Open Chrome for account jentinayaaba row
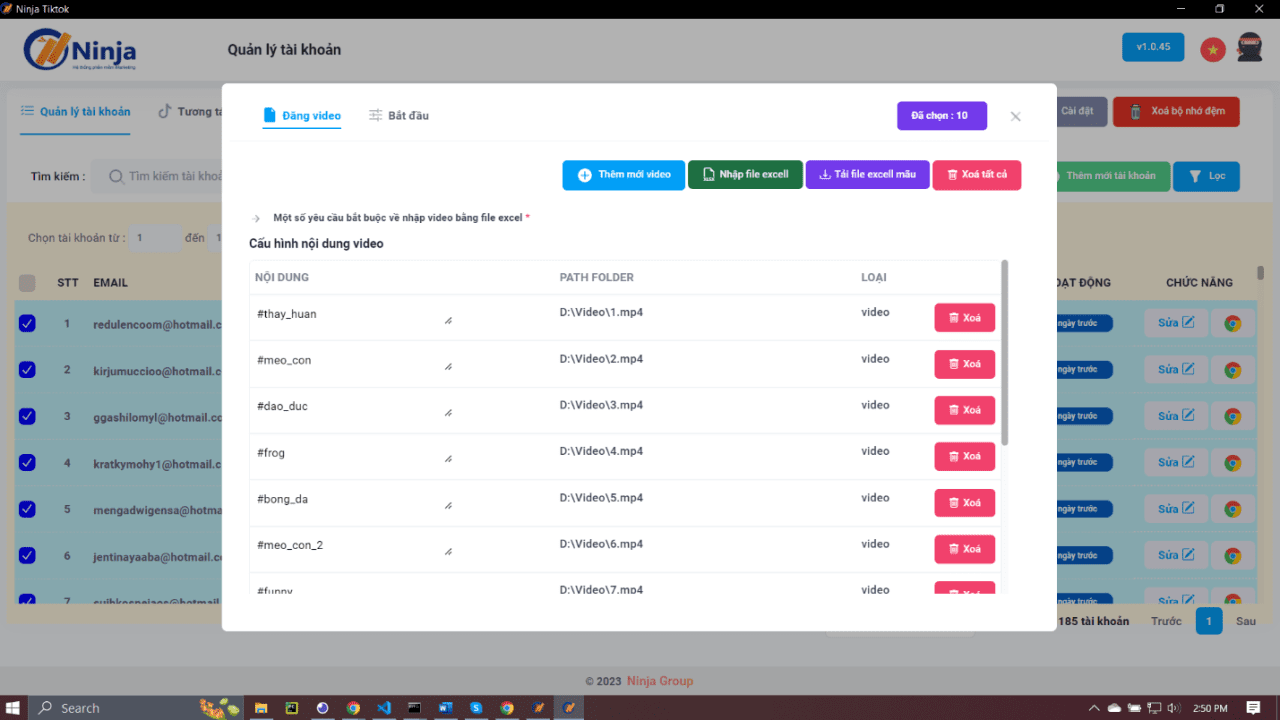The width and height of the screenshot is (1280, 720). (x=1233, y=555)
